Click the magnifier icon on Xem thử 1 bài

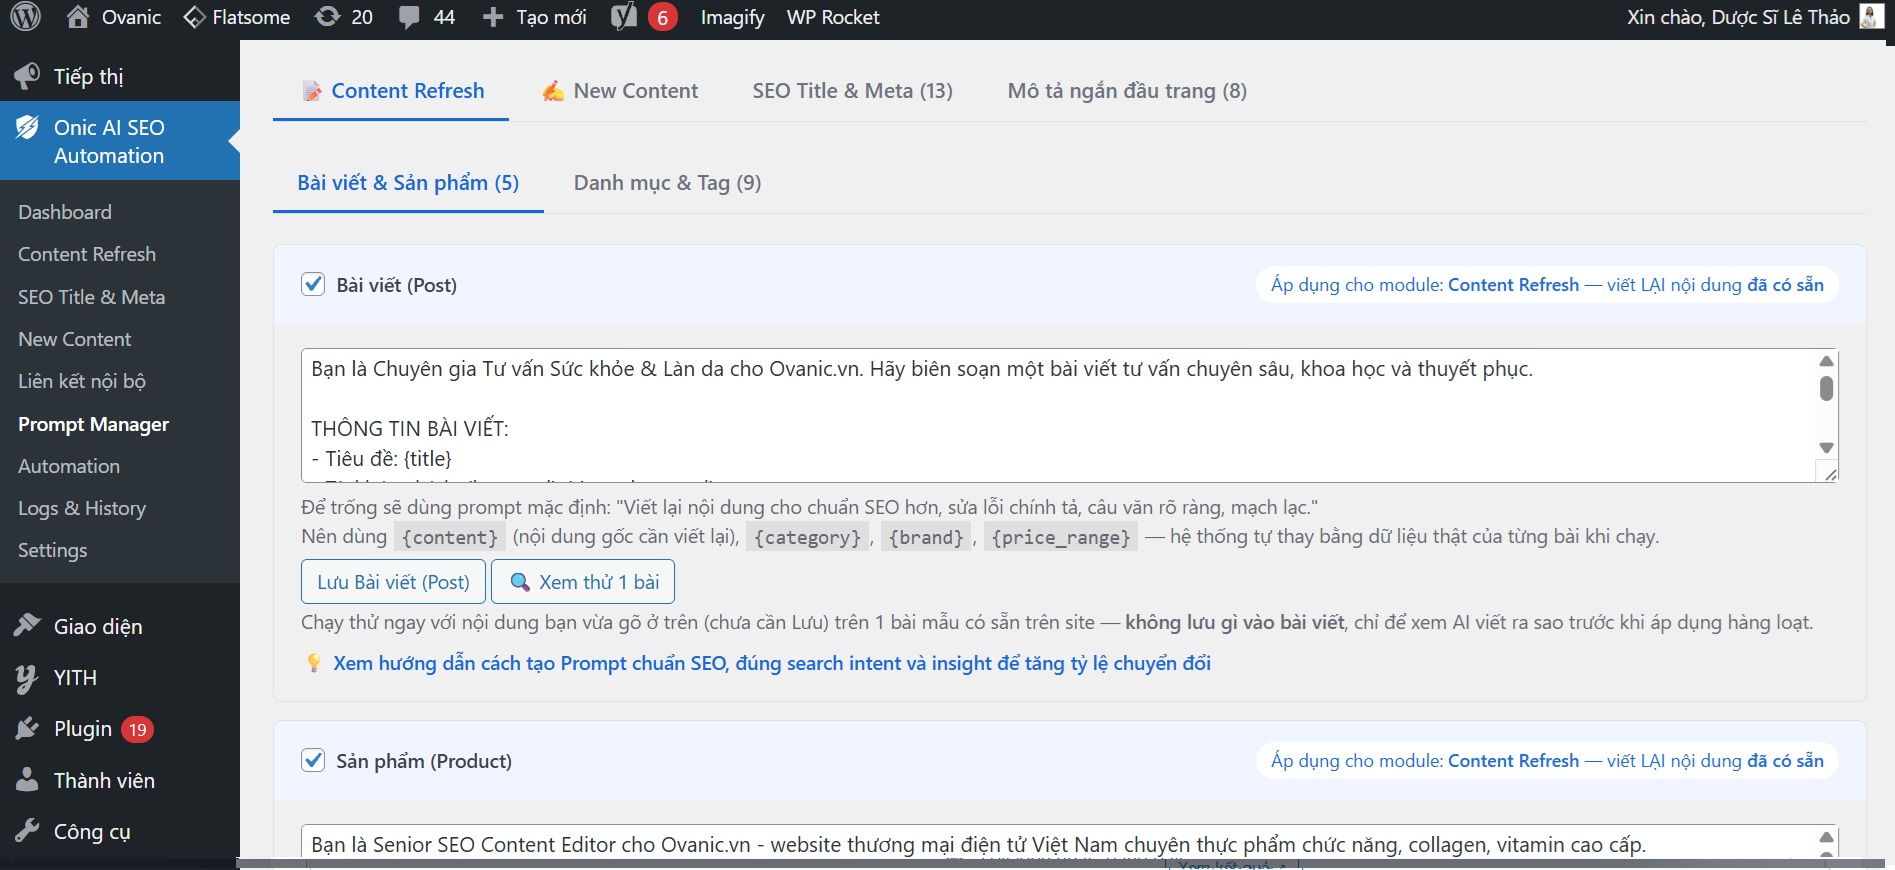tap(520, 582)
